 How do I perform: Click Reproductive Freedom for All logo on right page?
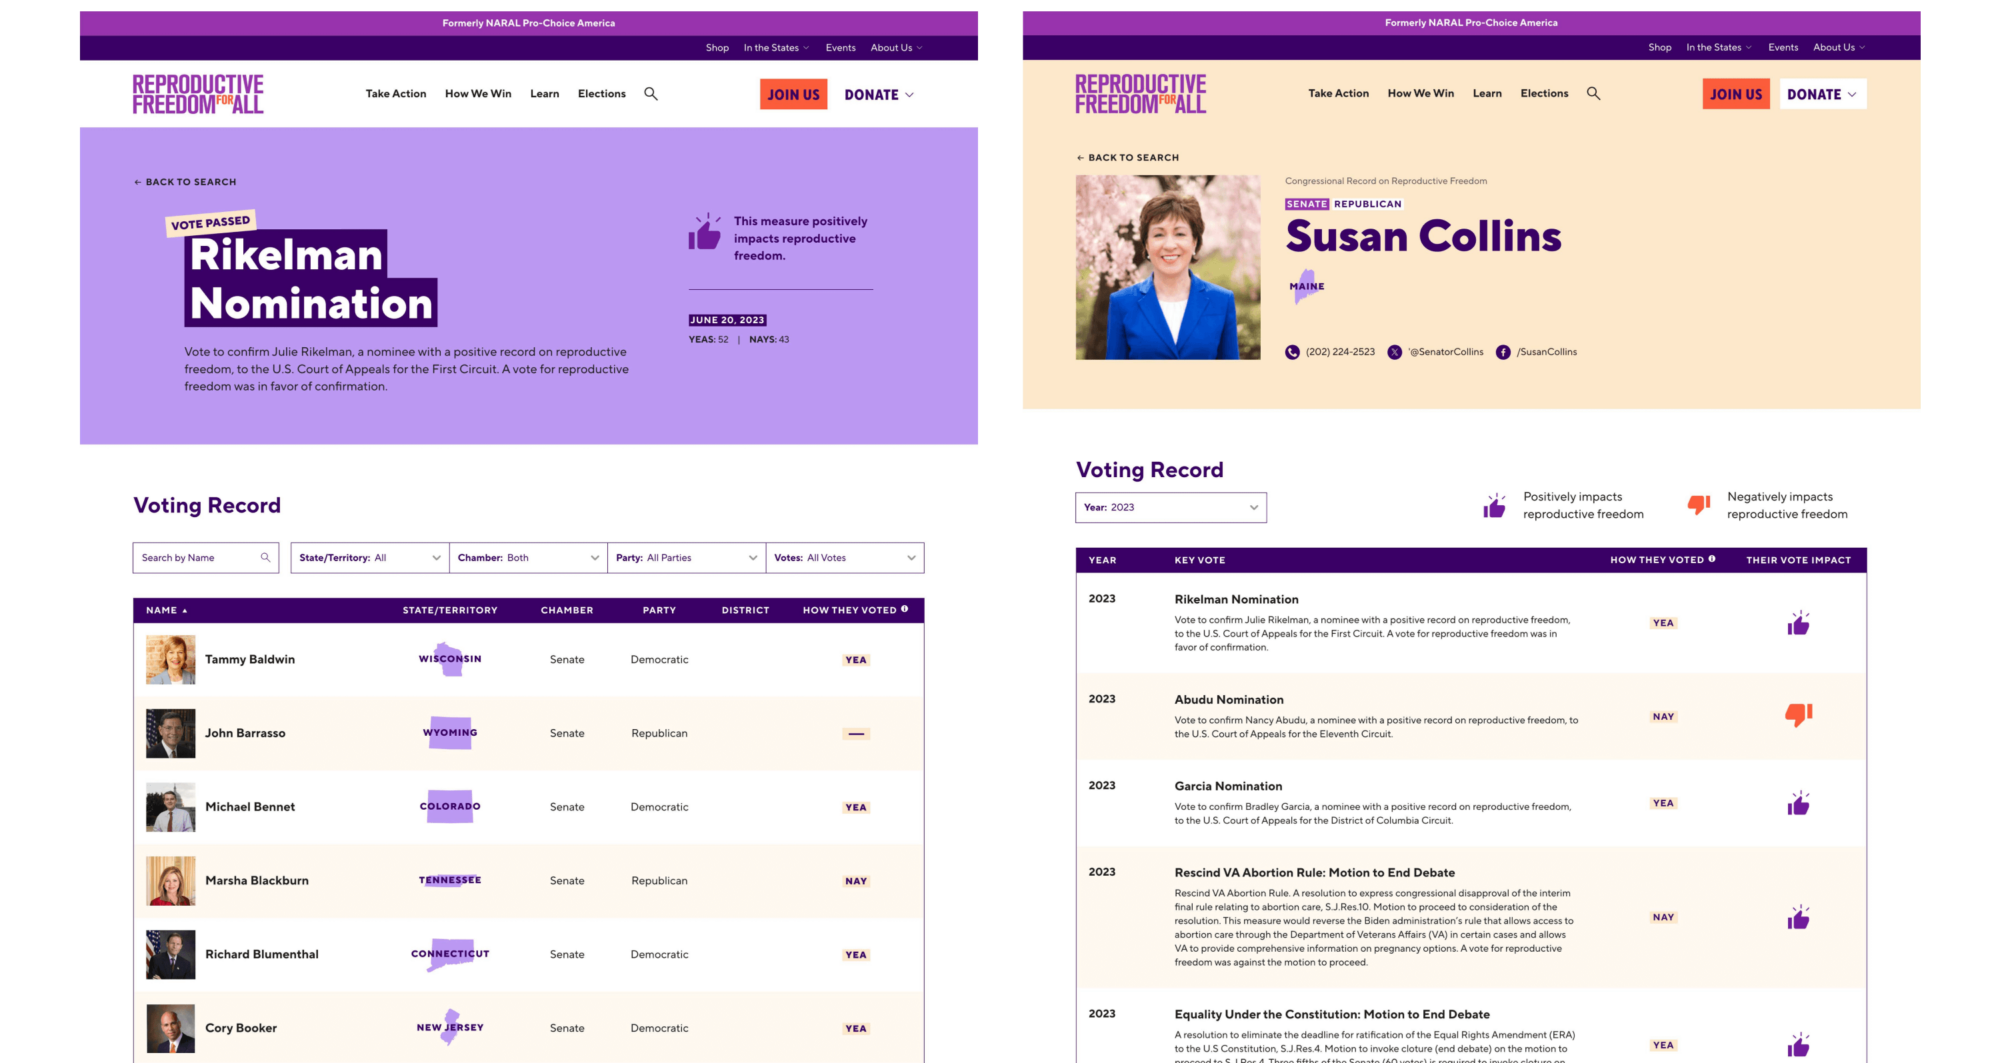point(1141,94)
